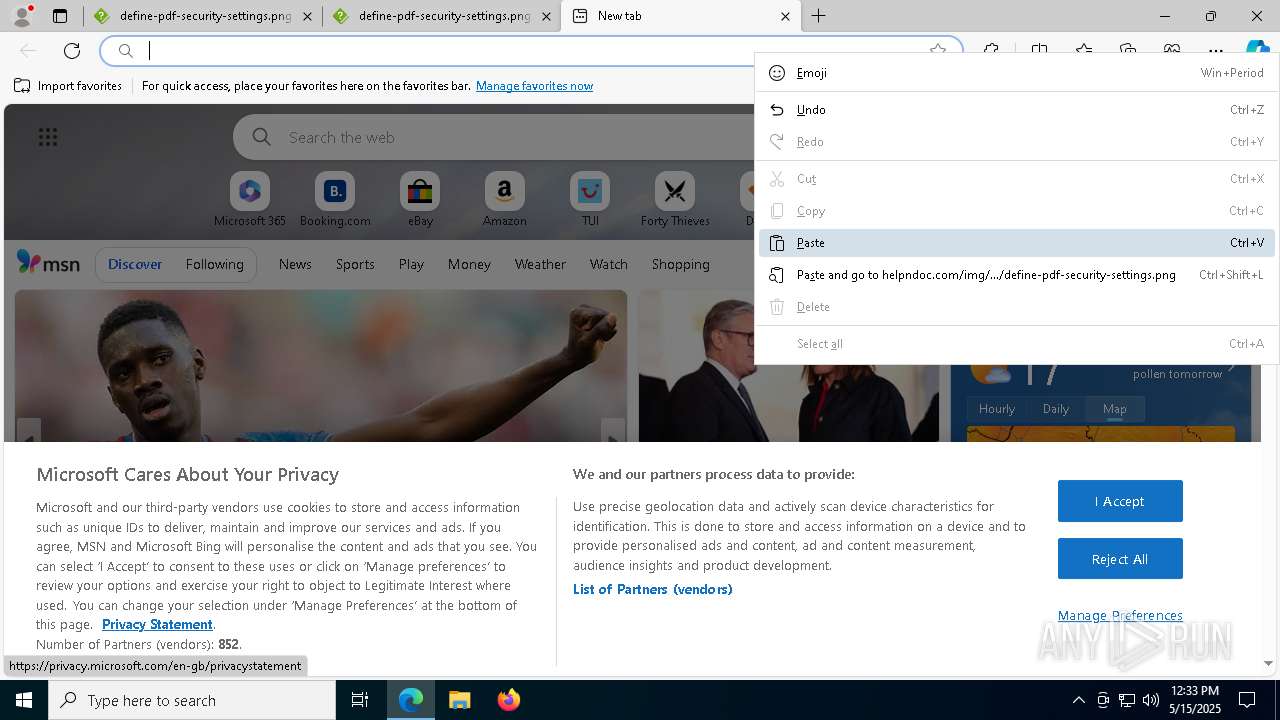This screenshot has width=1280, height=720.
Task: Select Emoji in context menu
Action: pyautogui.click(x=1017, y=73)
